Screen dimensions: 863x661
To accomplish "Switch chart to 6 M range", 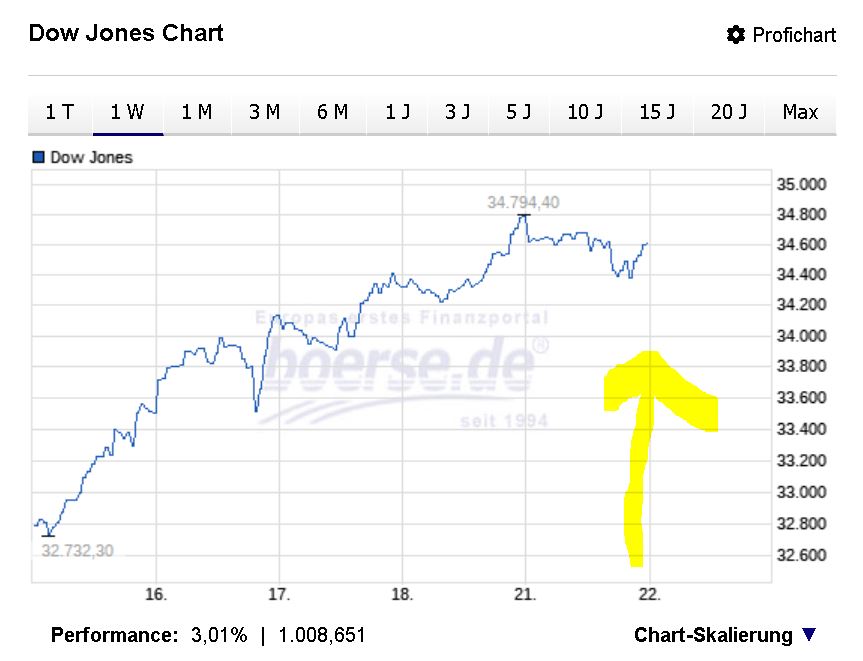I will click(x=332, y=112).
